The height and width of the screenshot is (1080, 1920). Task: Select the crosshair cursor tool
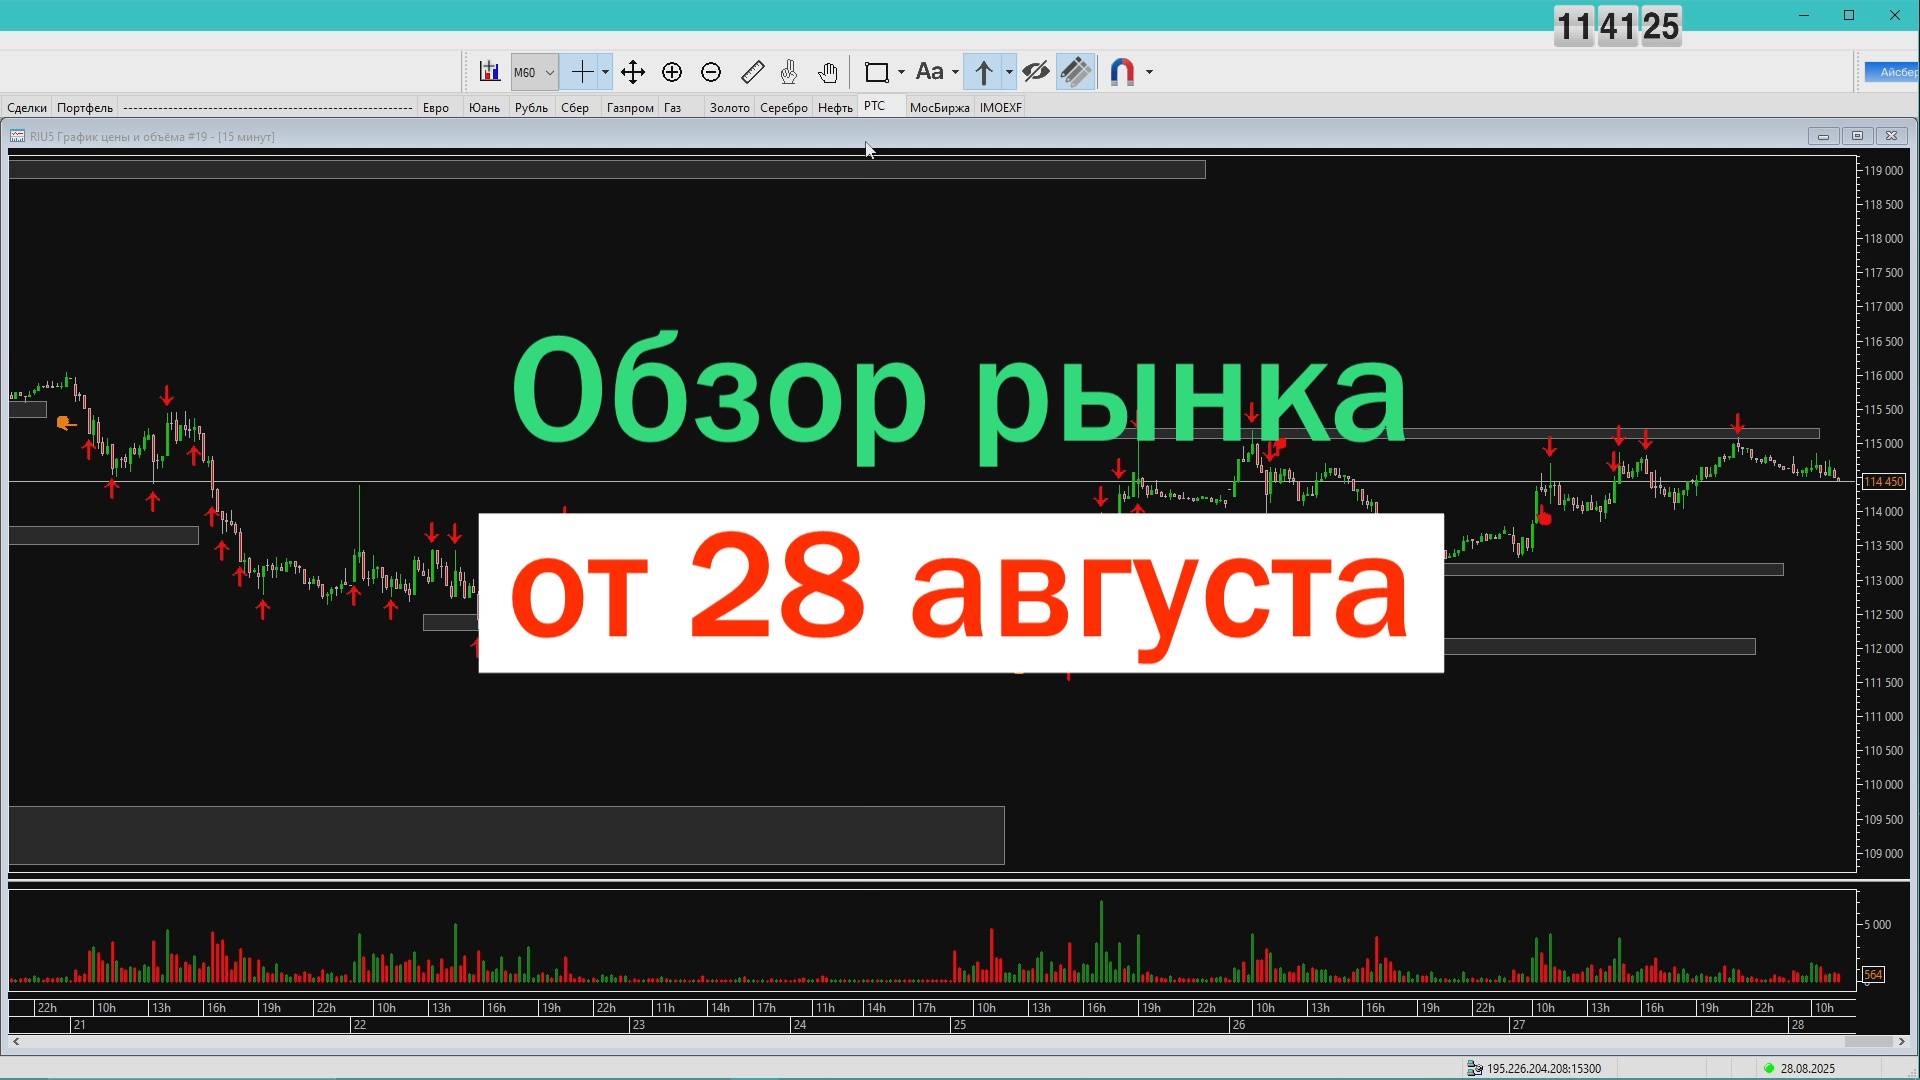(581, 72)
